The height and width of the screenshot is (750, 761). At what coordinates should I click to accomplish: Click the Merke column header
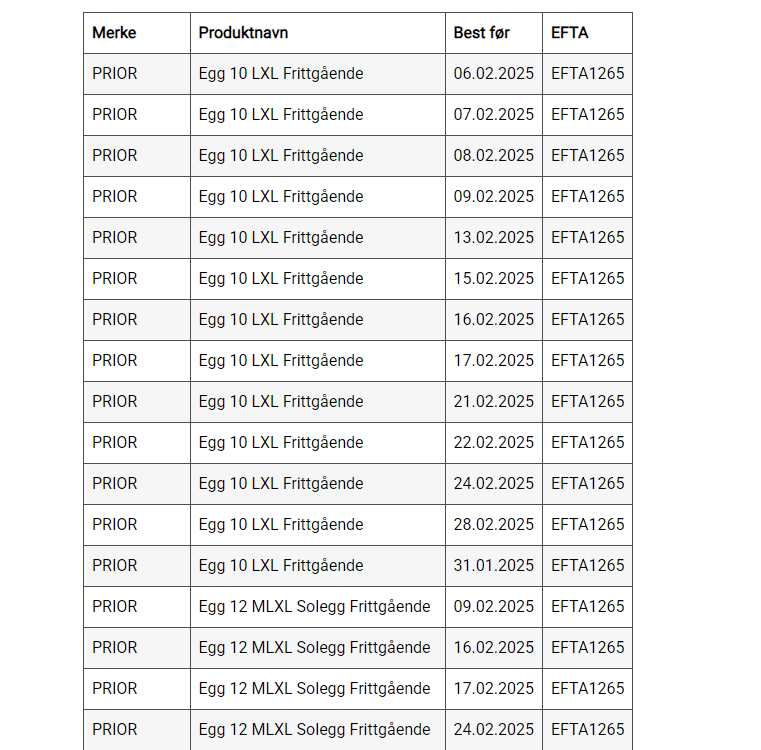(x=114, y=33)
